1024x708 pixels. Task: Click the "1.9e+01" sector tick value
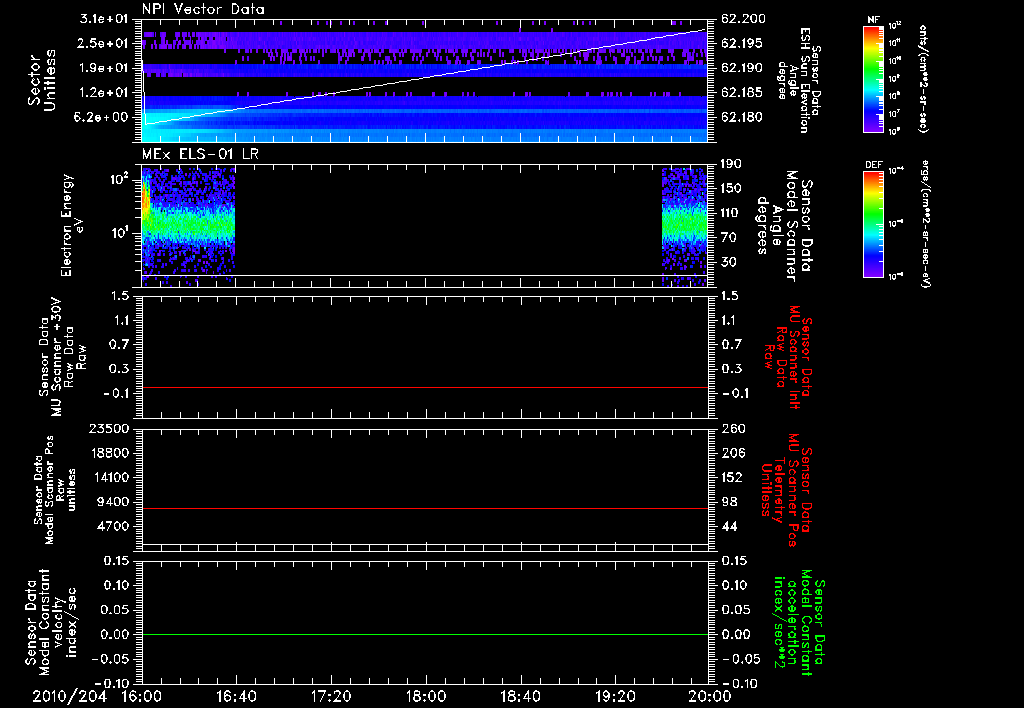104,68
